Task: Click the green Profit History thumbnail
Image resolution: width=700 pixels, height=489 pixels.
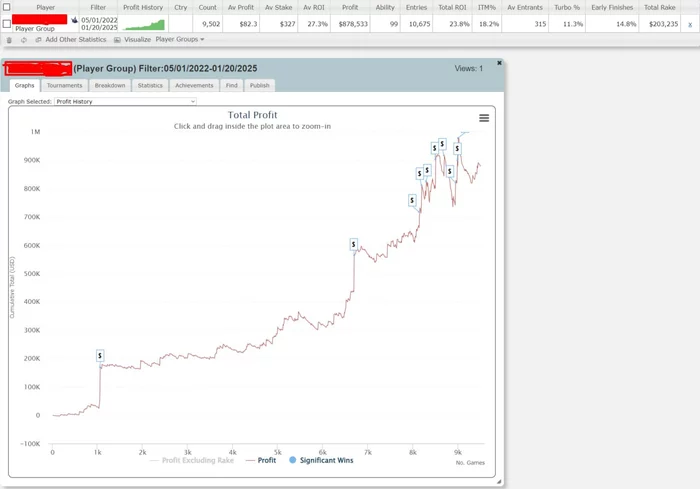Action: coord(145,25)
